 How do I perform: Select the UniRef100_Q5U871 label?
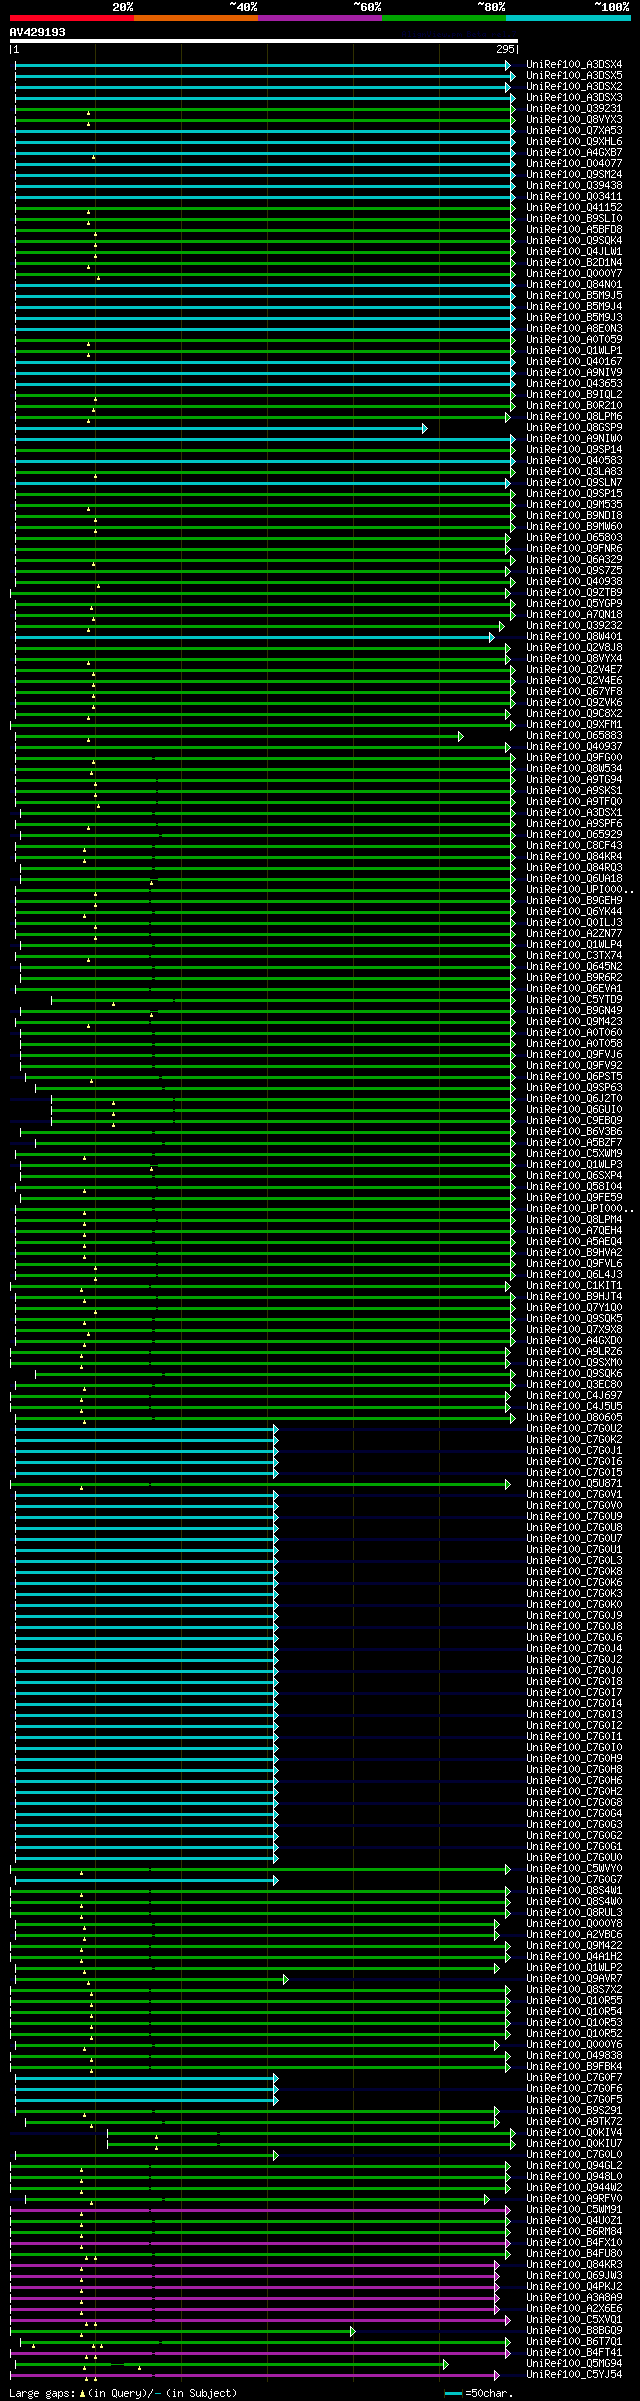tap(574, 1484)
